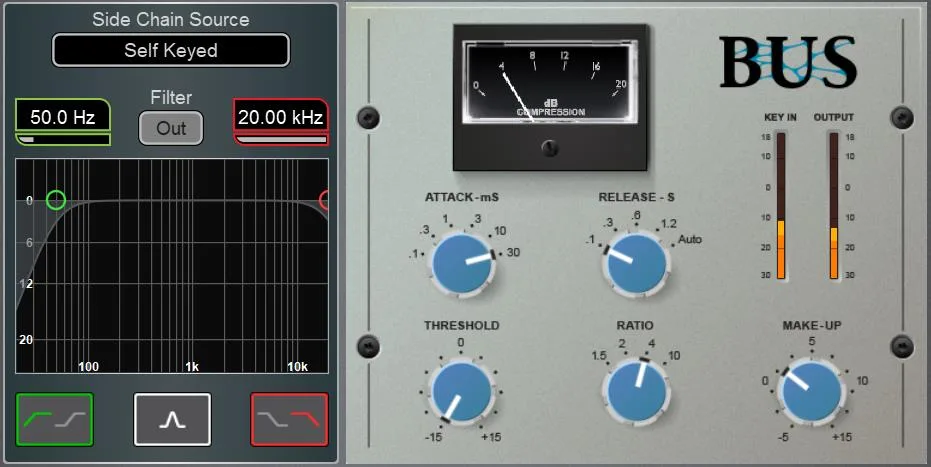Click the Ratio knob

pyautogui.click(x=636, y=392)
